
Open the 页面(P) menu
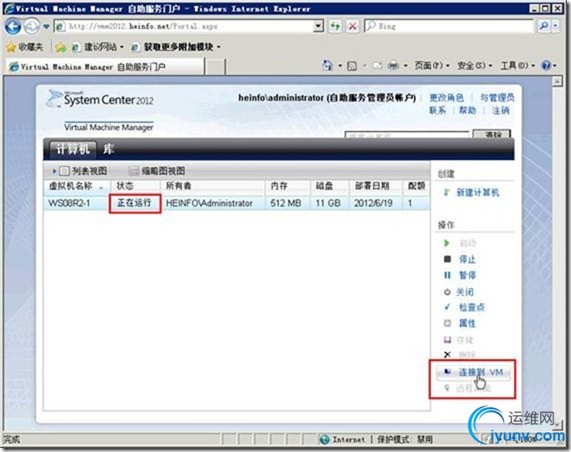[432, 66]
